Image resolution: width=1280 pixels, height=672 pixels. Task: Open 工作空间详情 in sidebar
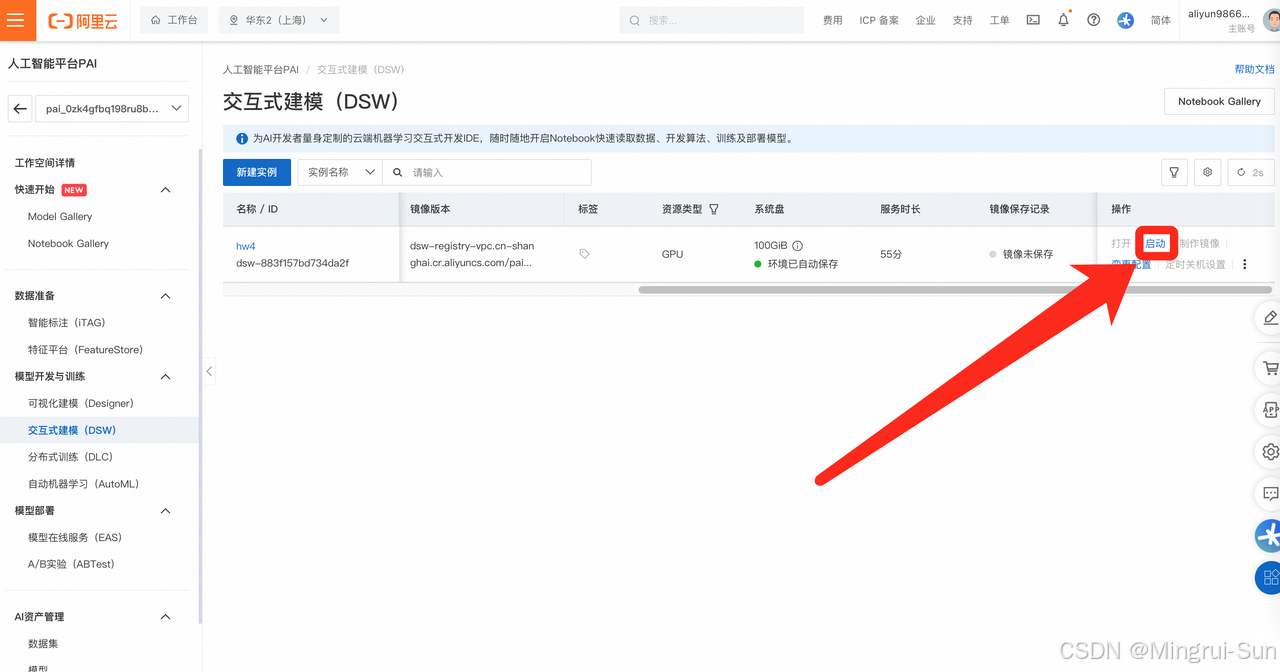tap(44, 163)
